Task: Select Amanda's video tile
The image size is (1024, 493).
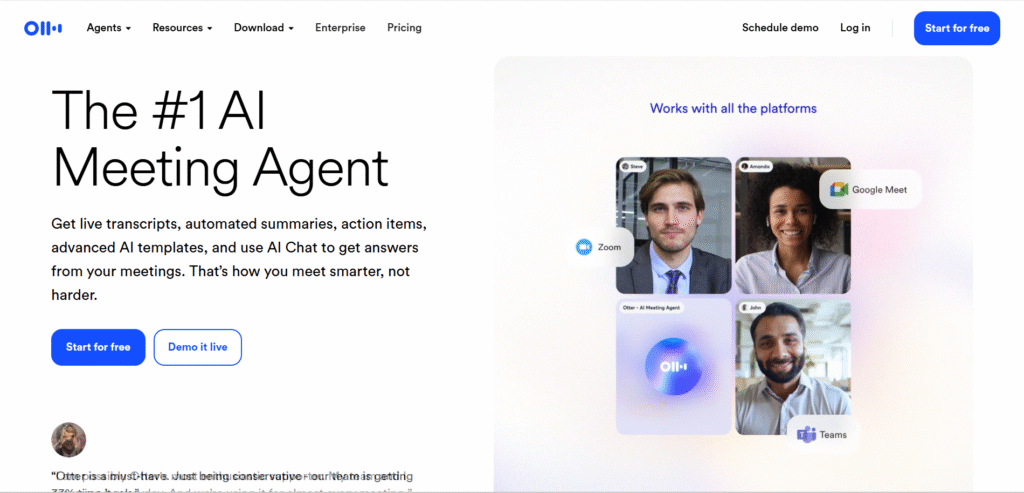Action: point(793,225)
